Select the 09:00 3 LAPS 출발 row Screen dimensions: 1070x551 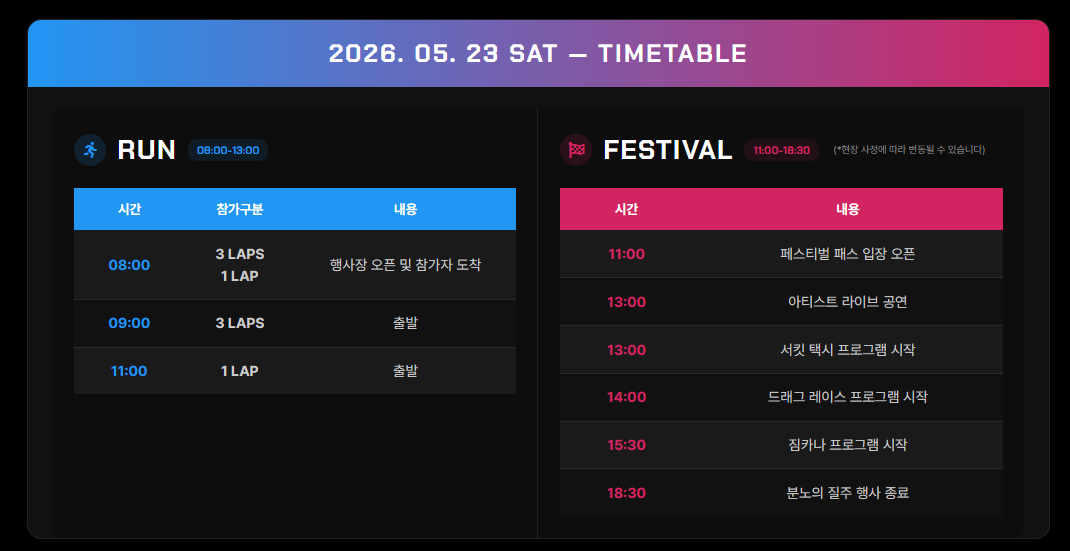[x=295, y=323]
